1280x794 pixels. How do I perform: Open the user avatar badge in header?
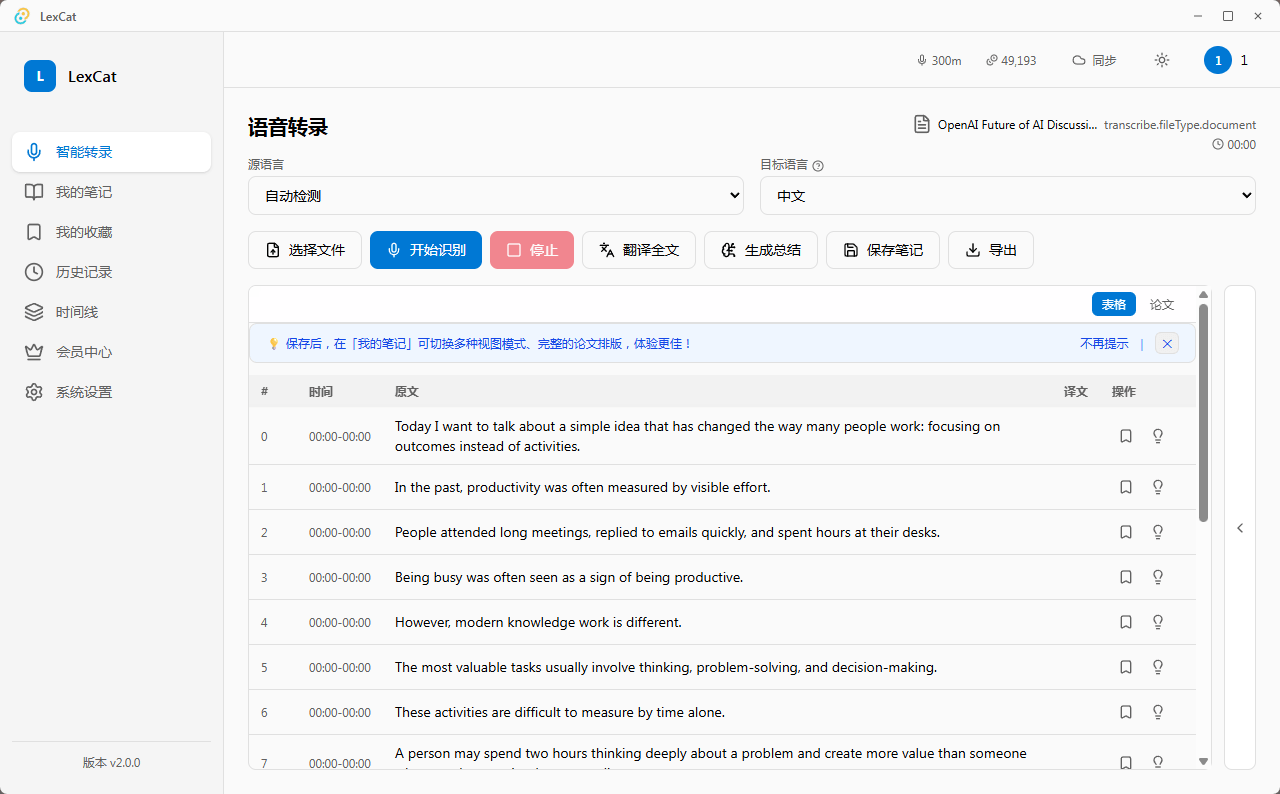coord(1217,60)
